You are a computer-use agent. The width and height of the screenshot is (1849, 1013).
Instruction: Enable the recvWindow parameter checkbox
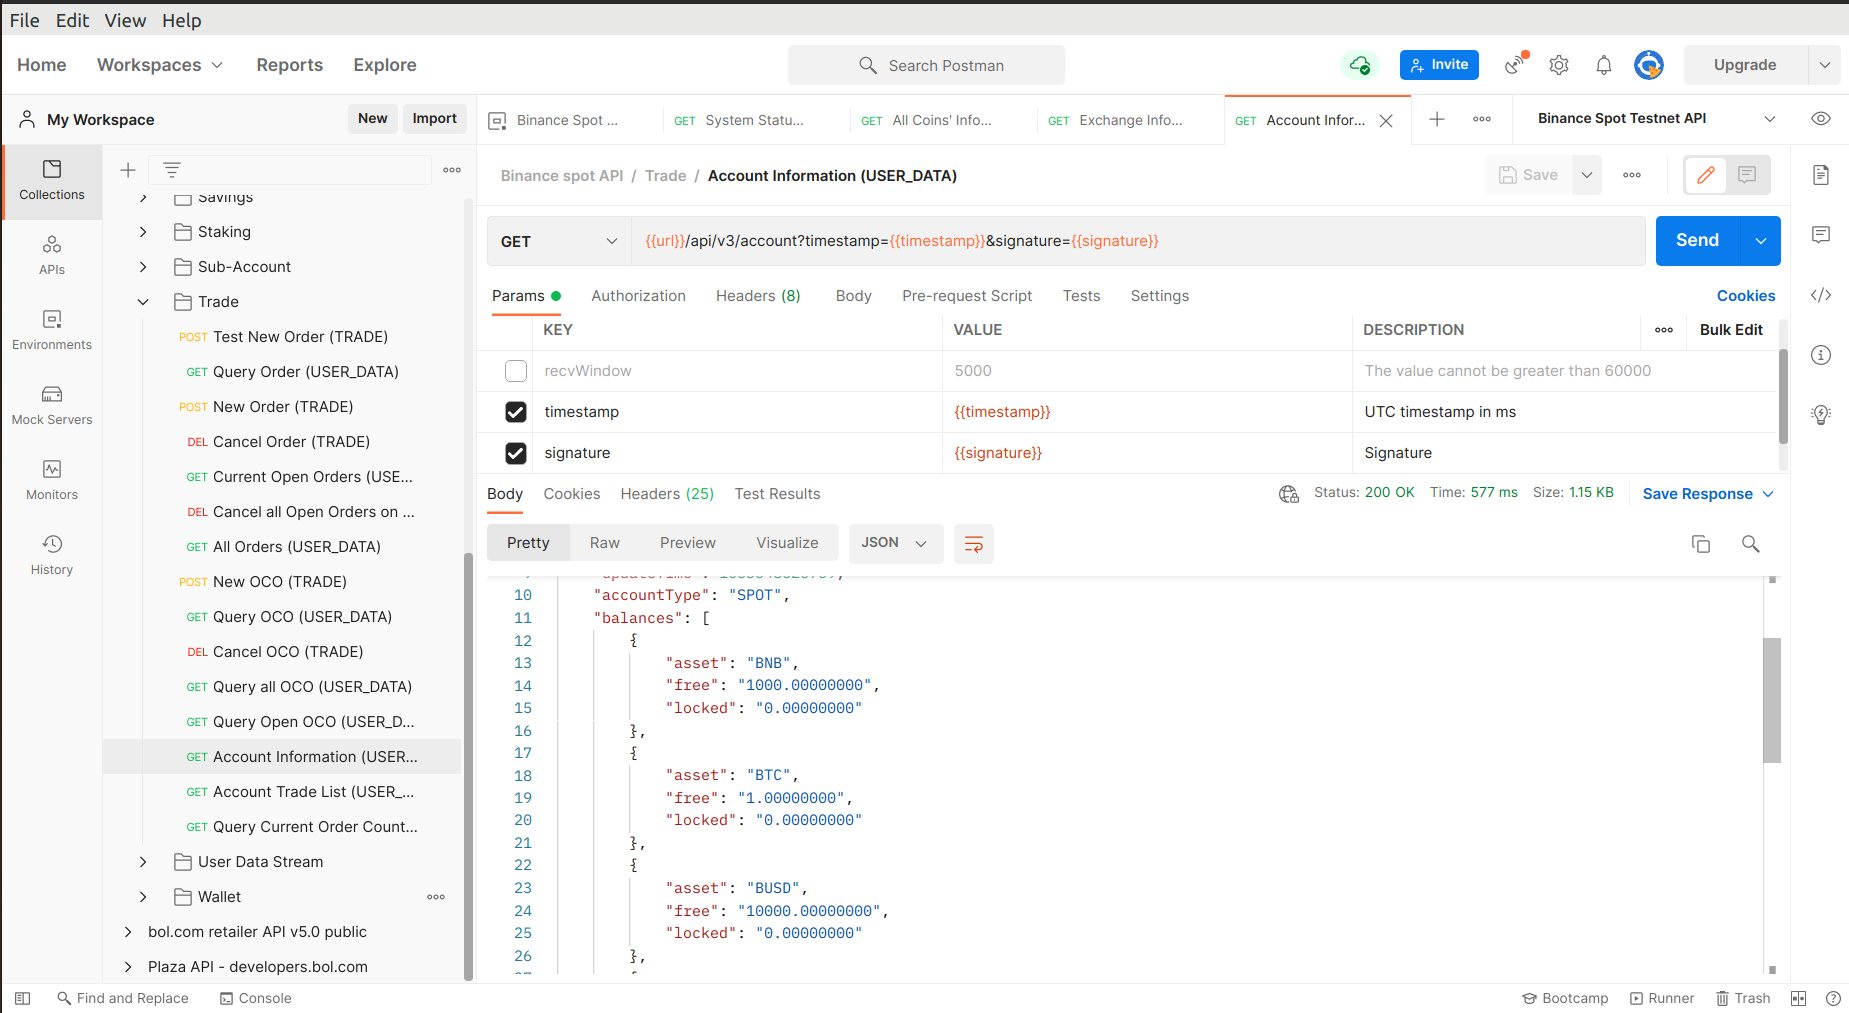coord(516,371)
